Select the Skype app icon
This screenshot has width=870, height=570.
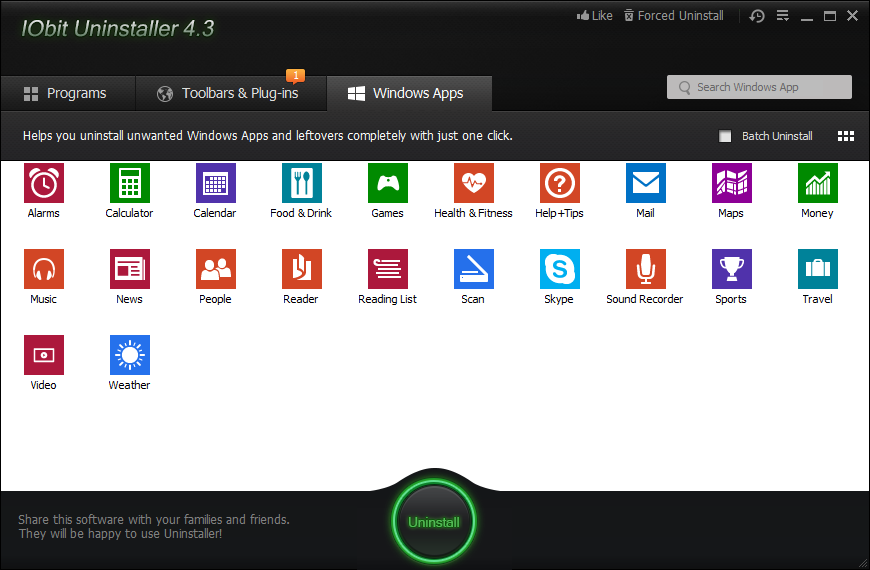click(x=560, y=269)
